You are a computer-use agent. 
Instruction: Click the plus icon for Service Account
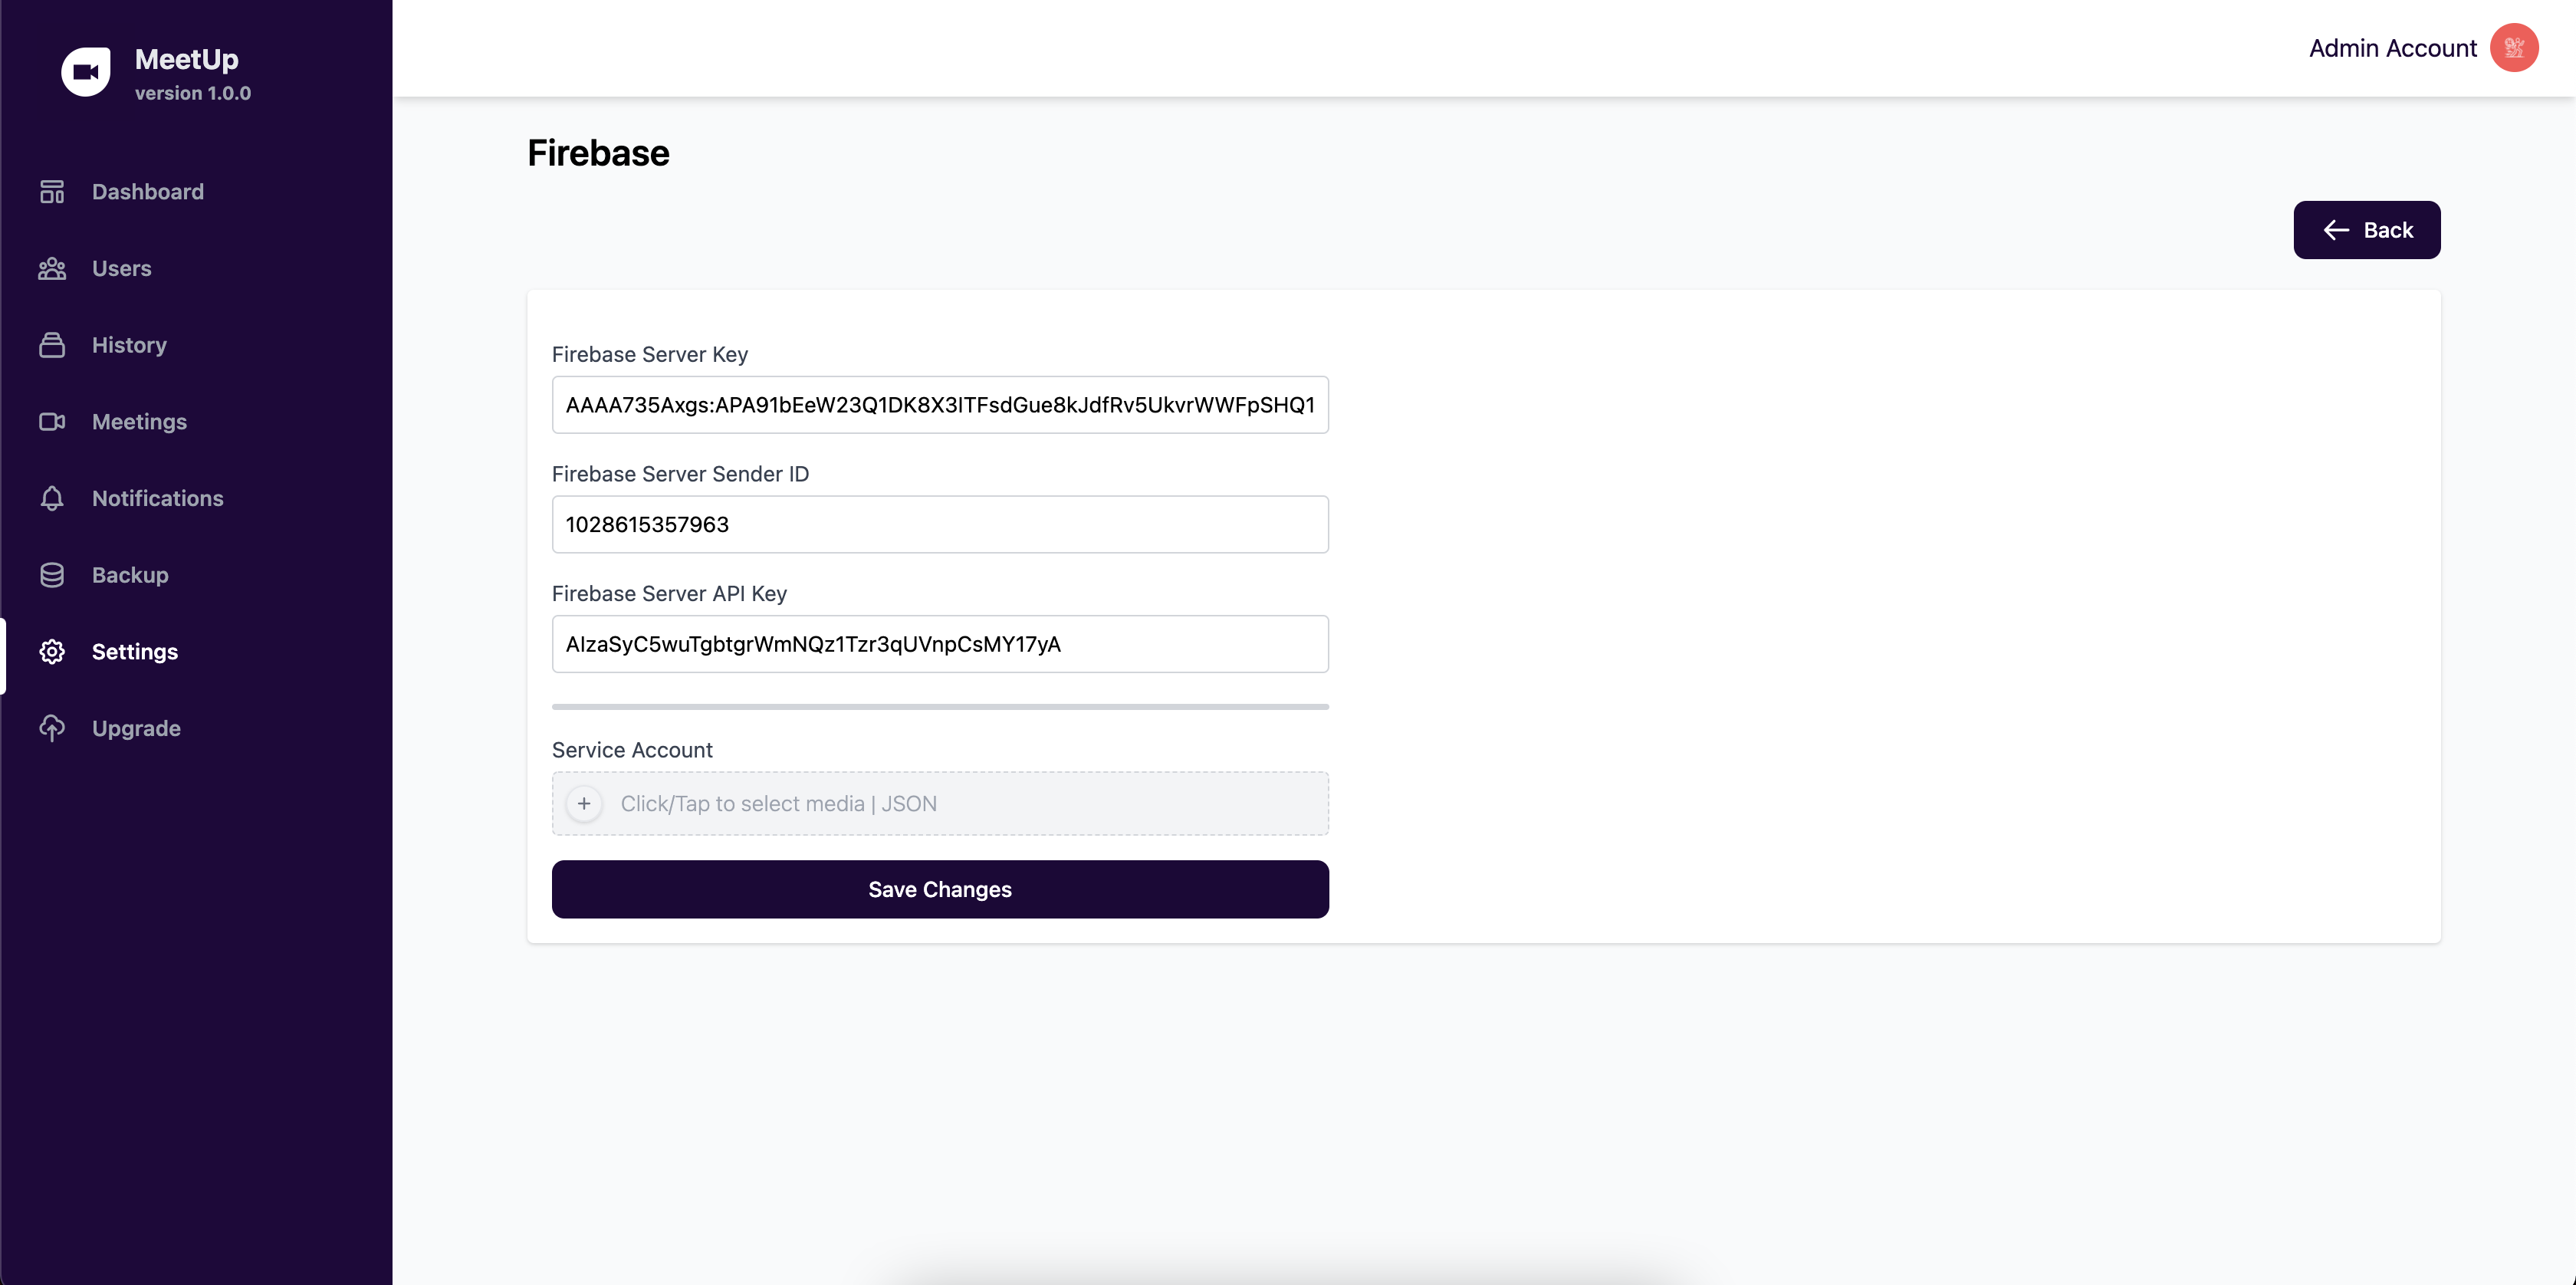(584, 803)
